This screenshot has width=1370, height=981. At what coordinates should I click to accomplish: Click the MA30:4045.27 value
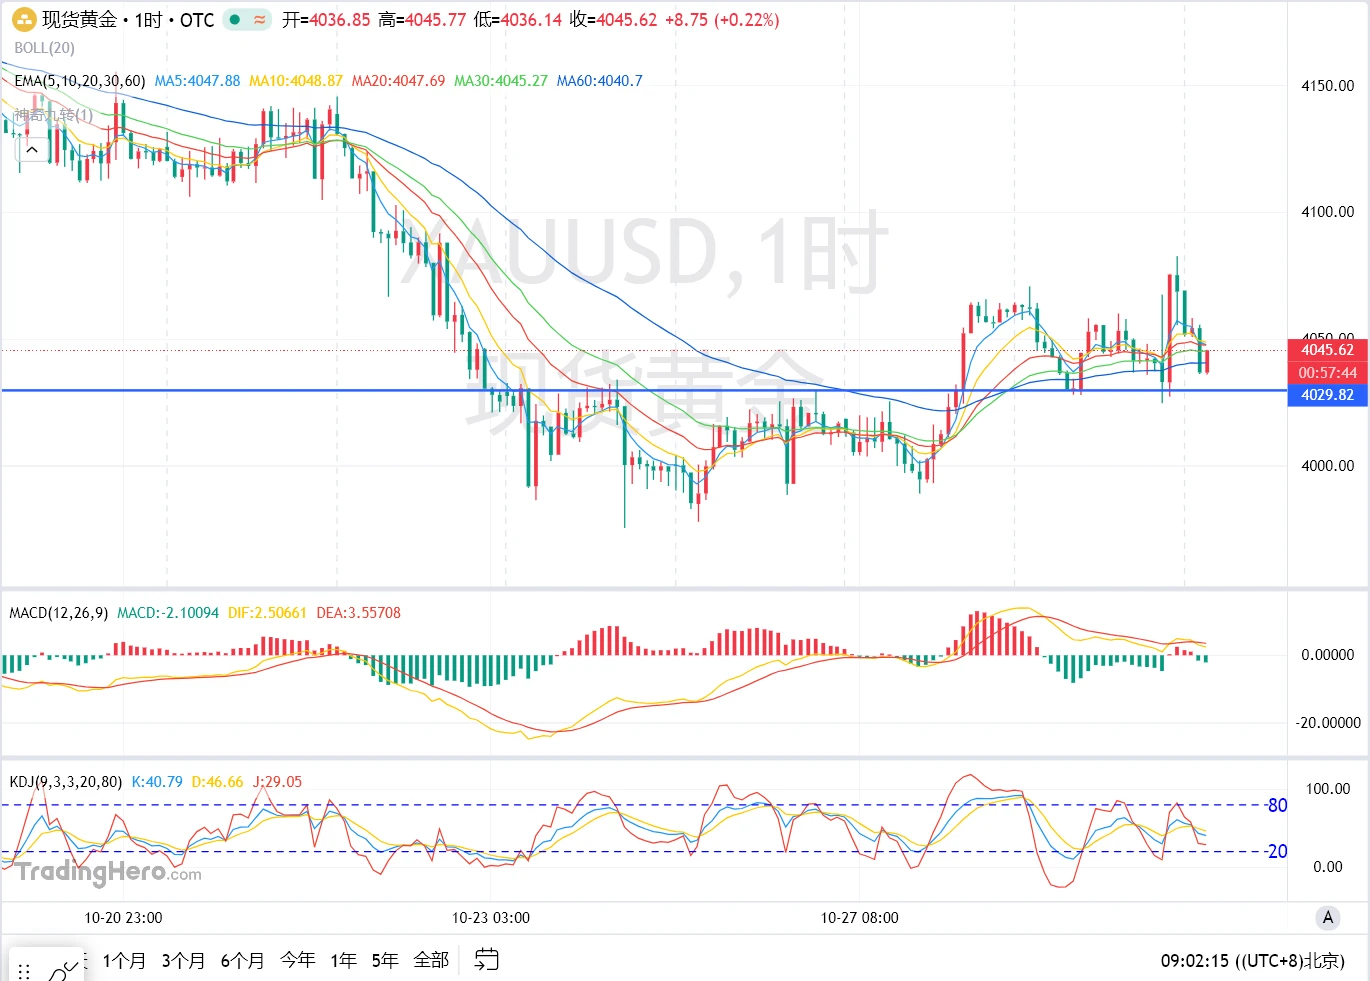[x=501, y=81]
